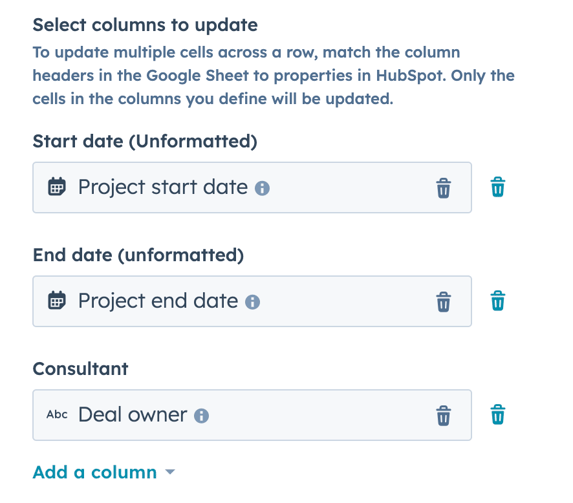The width and height of the screenshot is (573, 503).
Task: Clear Project start date using the gray trash icon
Action: tap(443, 188)
